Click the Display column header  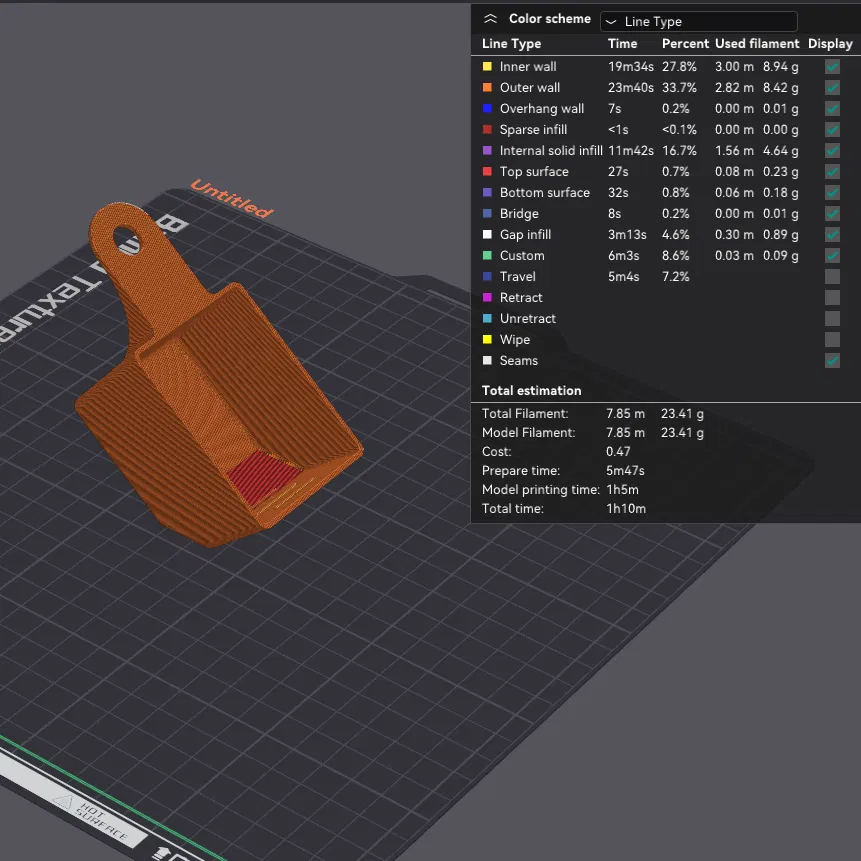coord(830,43)
